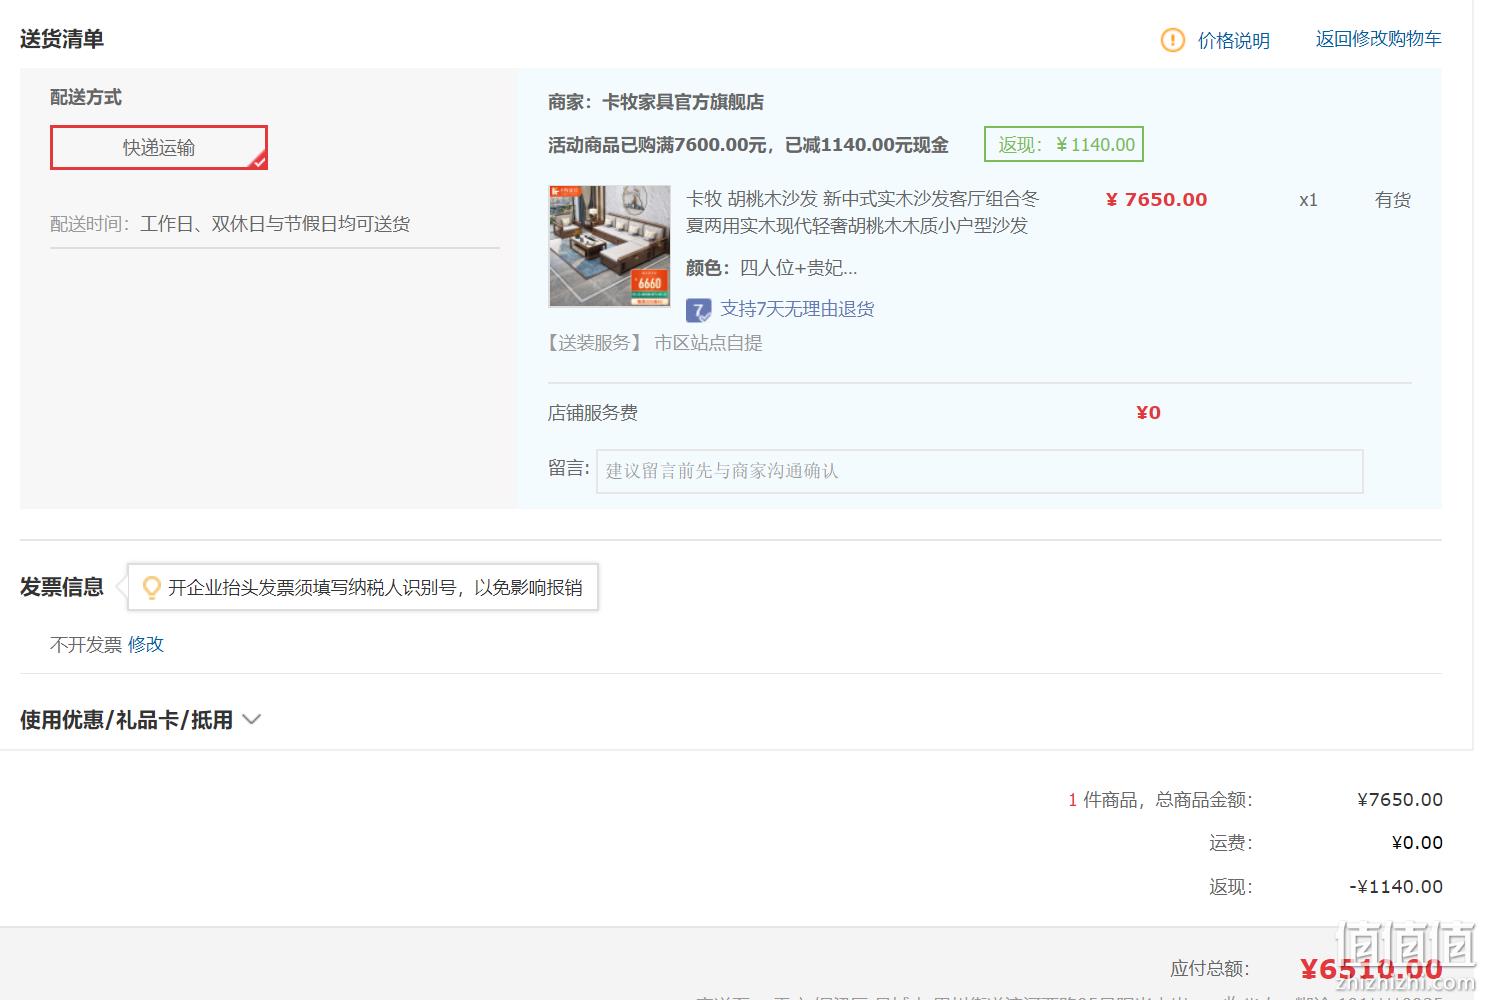
Task: Click the 发票信息 section heading
Action: tap(62, 587)
